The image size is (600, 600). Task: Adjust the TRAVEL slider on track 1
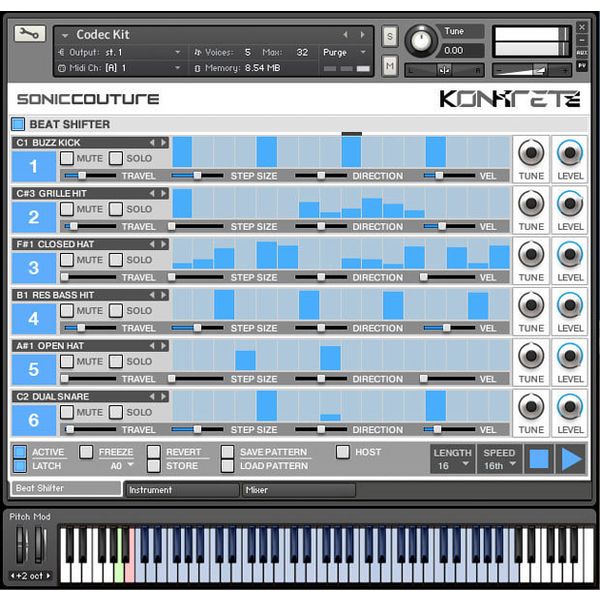tap(90, 176)
